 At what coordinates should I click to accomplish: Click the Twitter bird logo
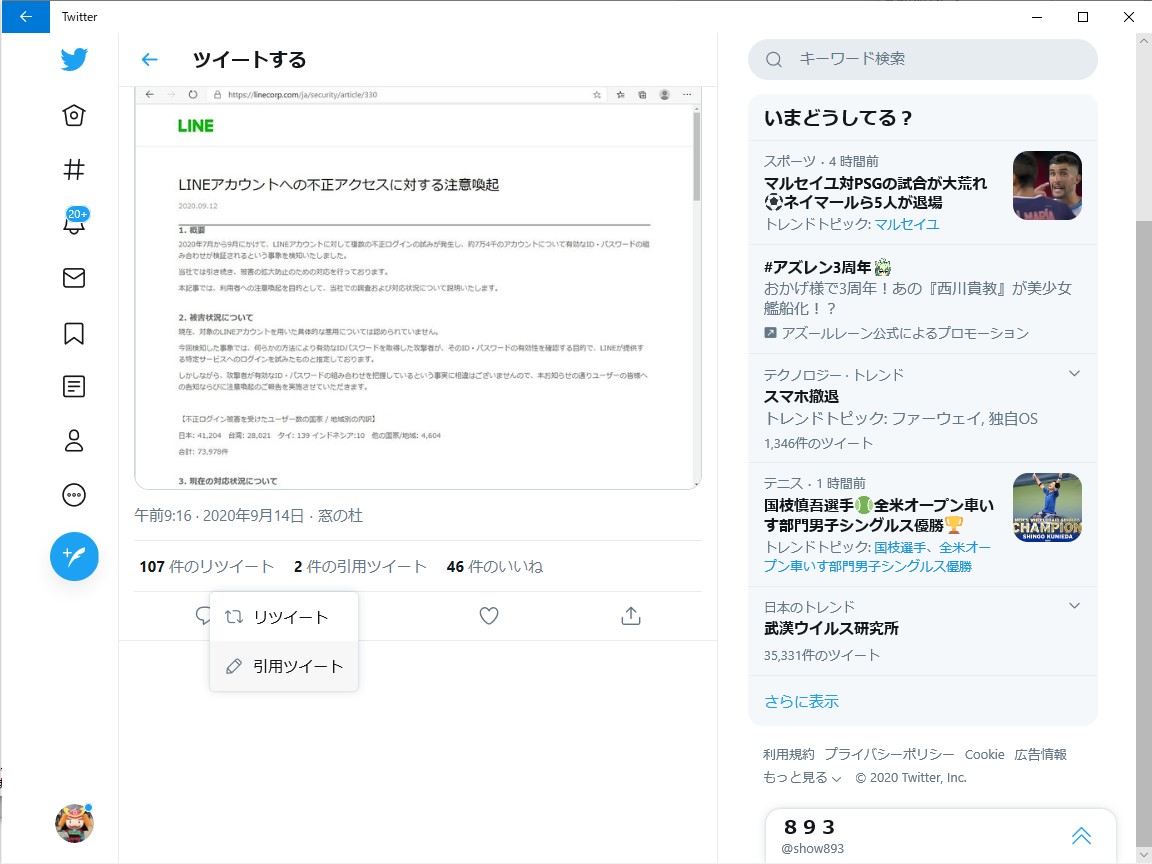[x=74, y=59]
